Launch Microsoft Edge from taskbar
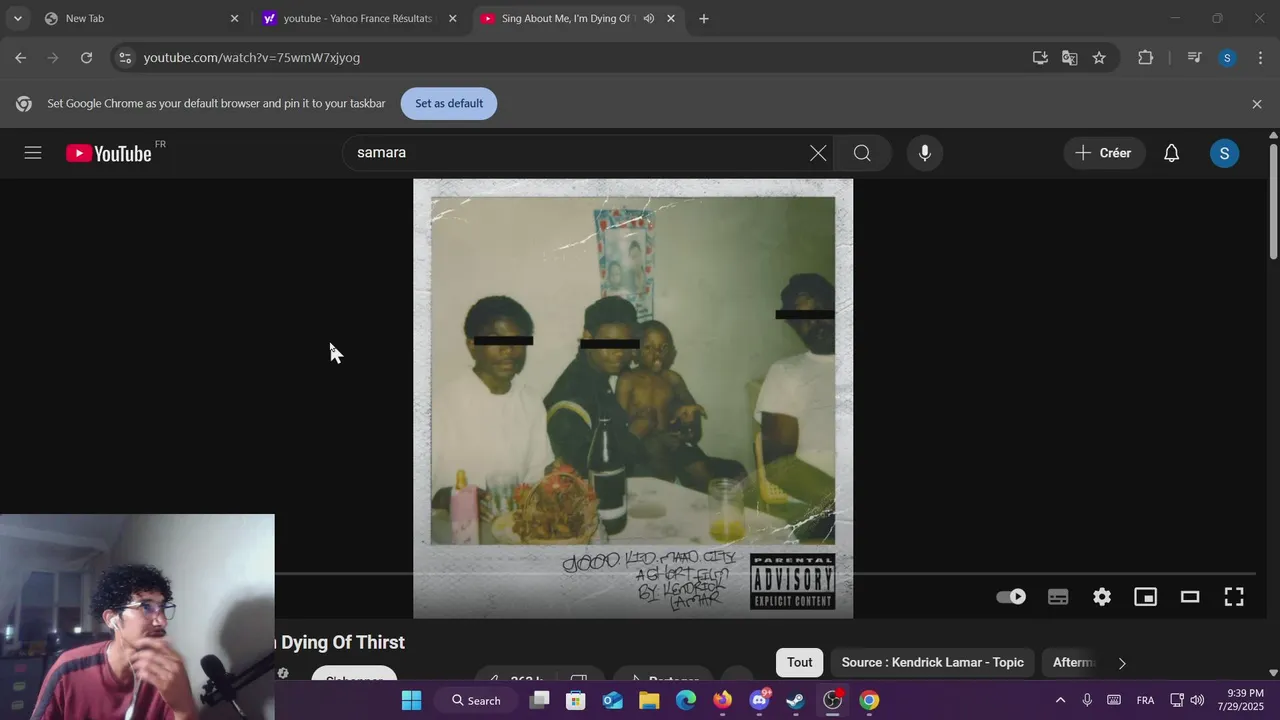The image size is (1280, 720). [686, 700]
